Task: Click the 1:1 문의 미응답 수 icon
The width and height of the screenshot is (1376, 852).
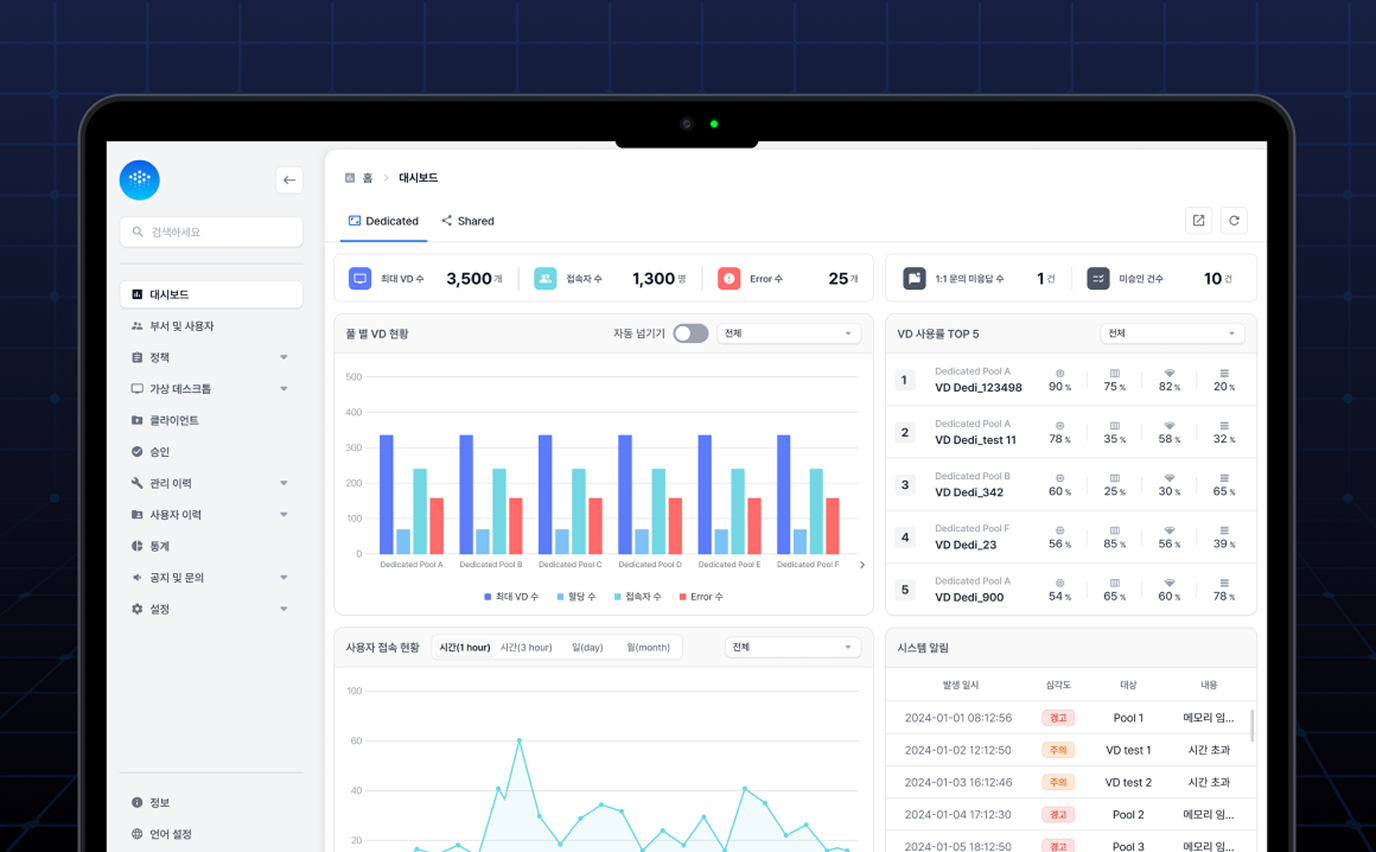Action: click(914, 279)
